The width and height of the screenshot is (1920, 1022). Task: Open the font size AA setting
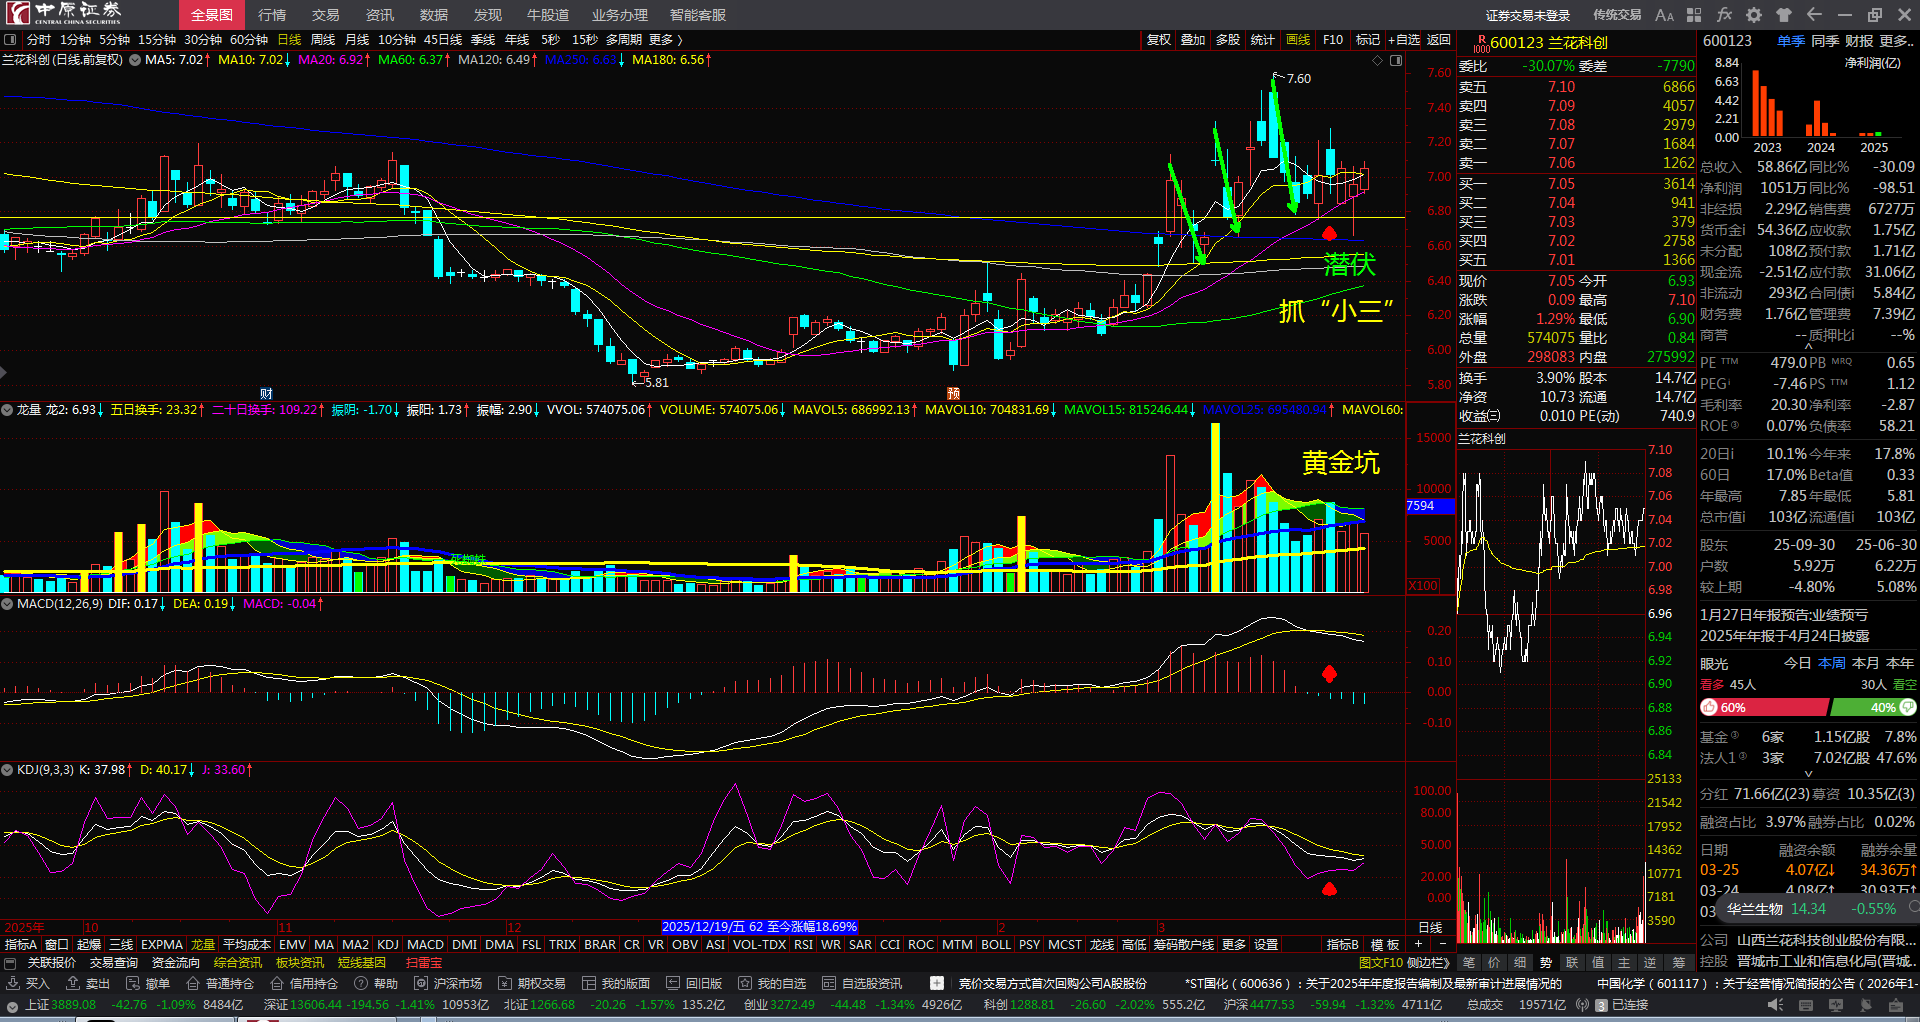(1664, 15)
